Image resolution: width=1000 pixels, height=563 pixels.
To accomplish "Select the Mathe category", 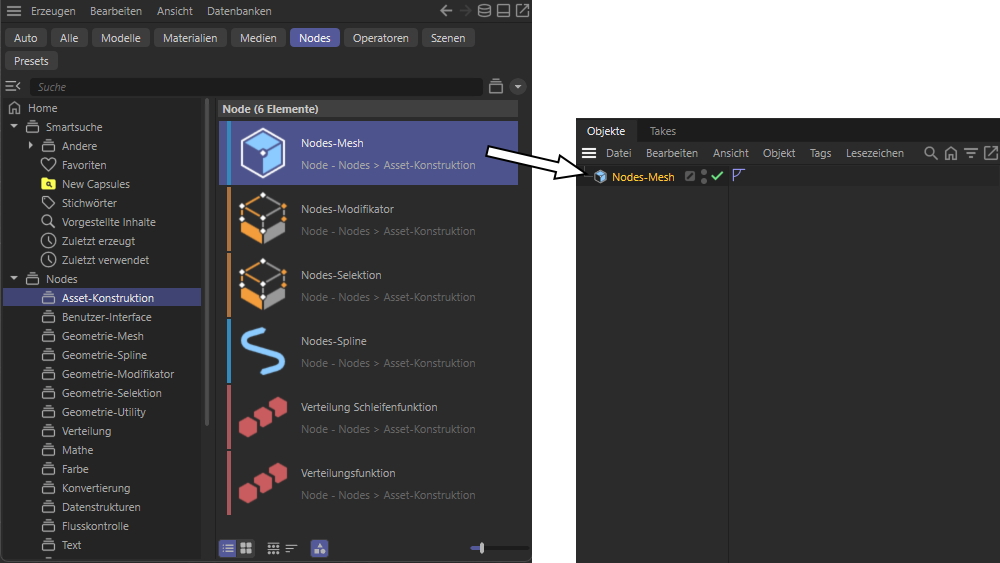I will [77, 450].
